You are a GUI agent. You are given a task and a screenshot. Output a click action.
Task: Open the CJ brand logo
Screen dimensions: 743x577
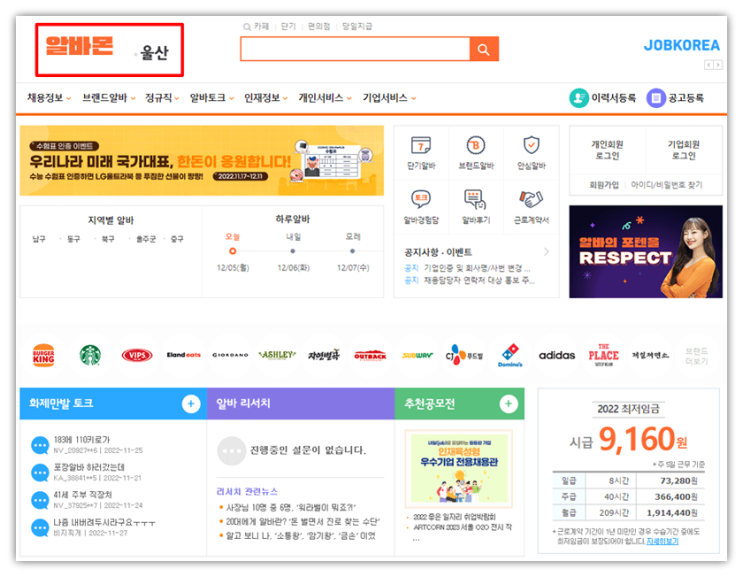[x=464, y=355]
